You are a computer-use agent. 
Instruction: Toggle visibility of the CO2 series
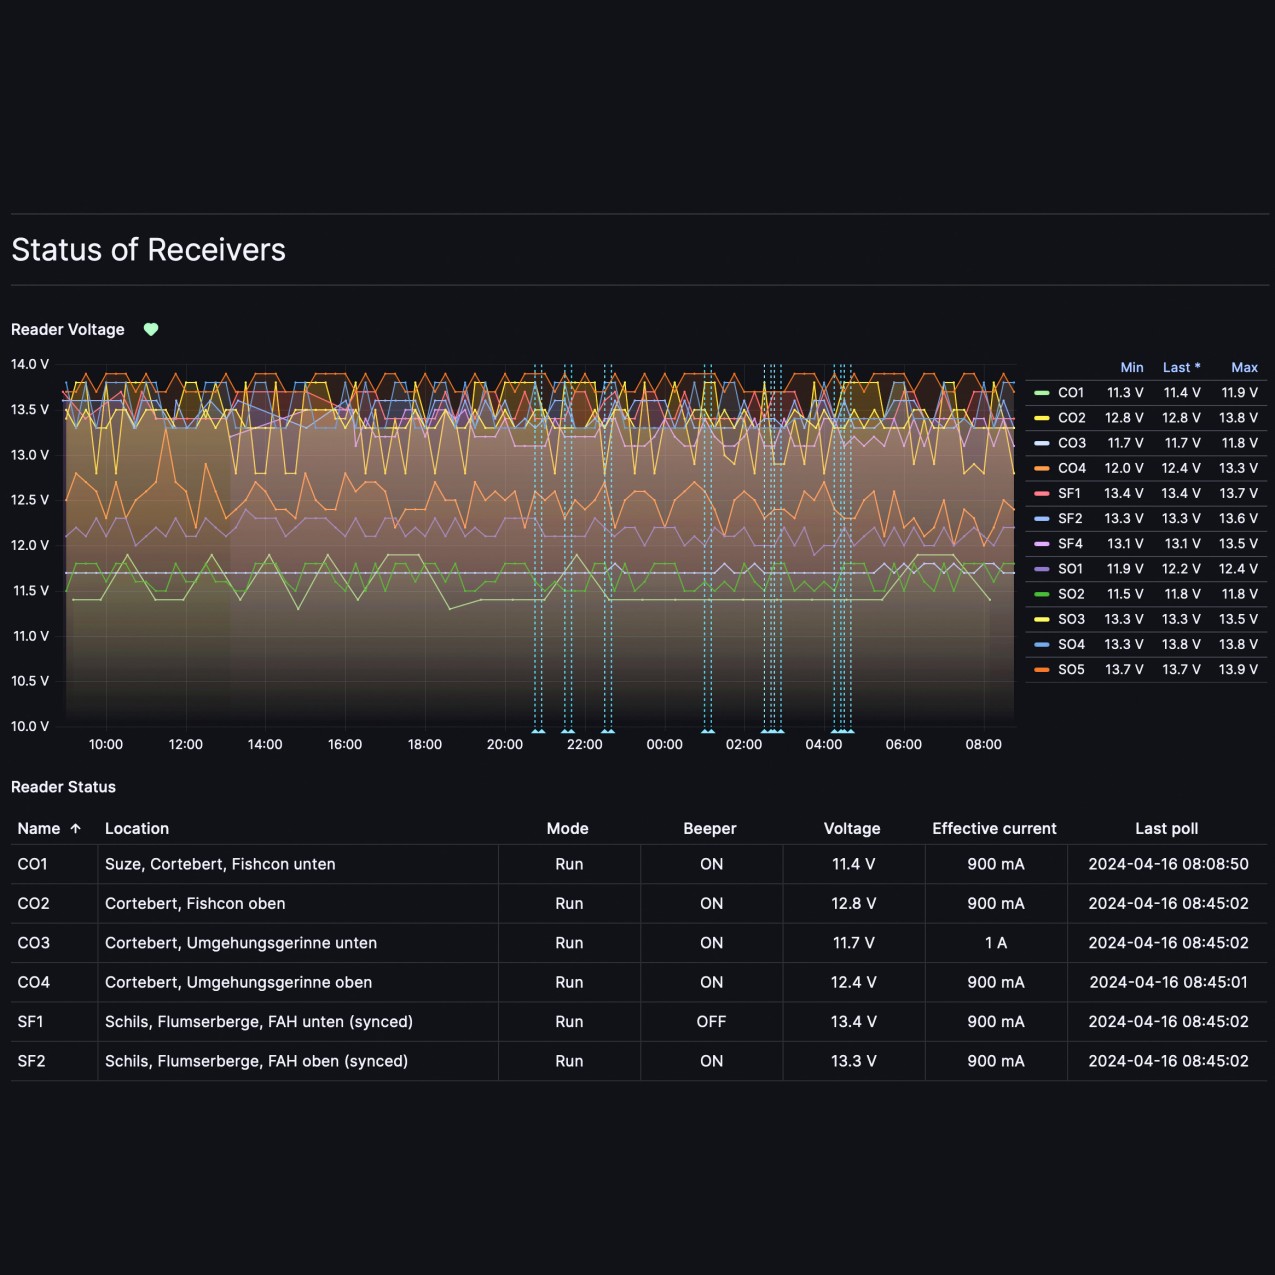pos(1071,418)
